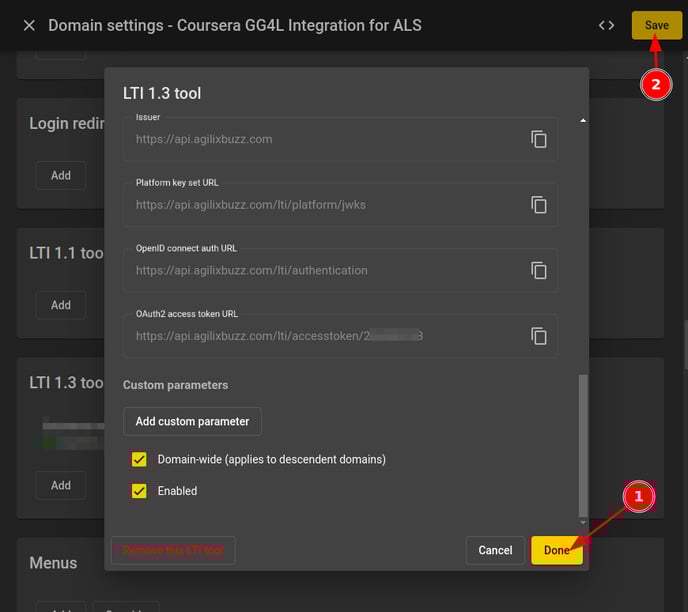Click the Menus section heading
Viewport: 688px width, 612px height.
(53, 563)
